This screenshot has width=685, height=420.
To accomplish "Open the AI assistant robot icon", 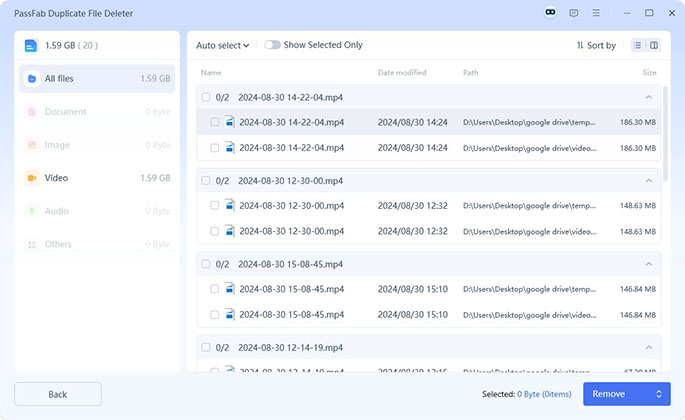I will (x=549, y=13).
